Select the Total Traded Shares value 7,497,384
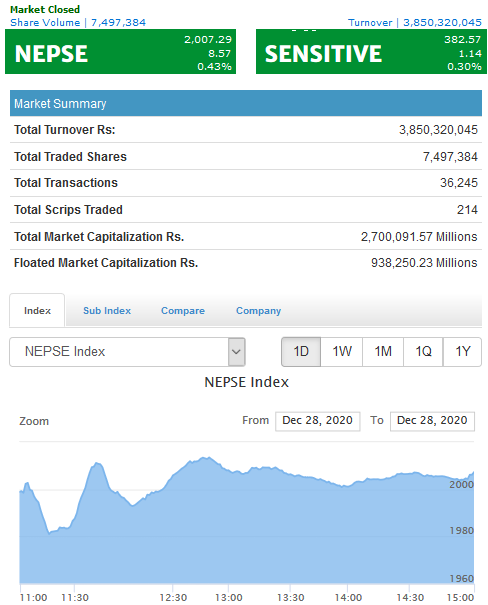This screenshot has height=605, width=488. 450,157
